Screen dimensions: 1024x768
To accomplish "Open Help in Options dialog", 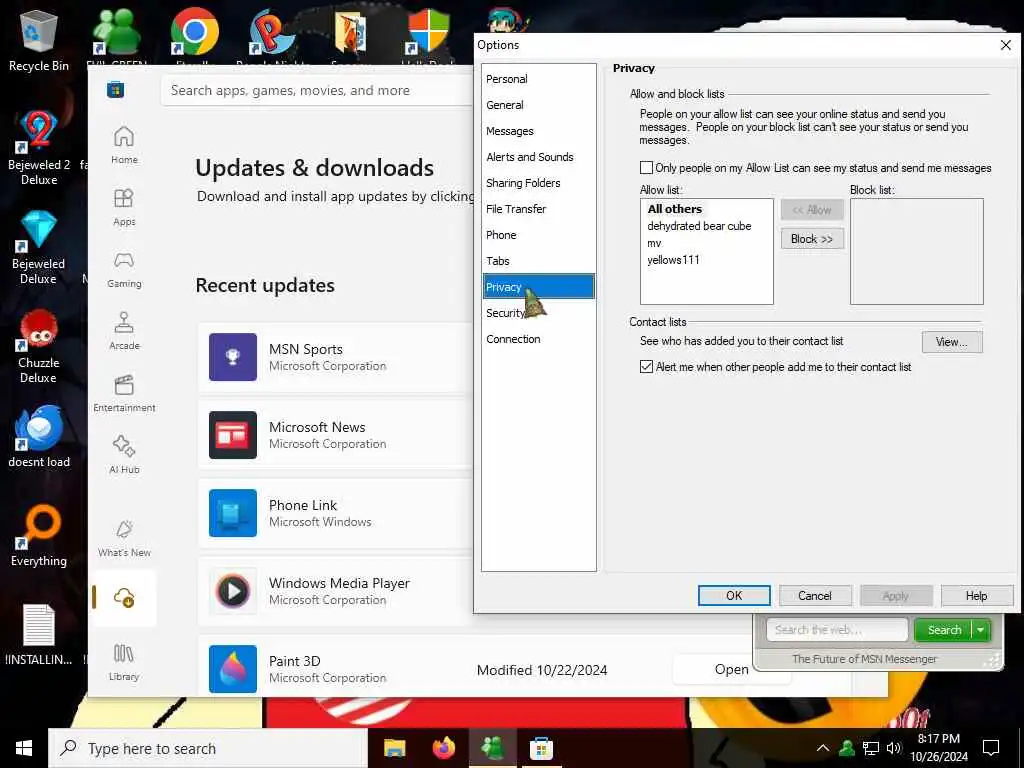I will click(x=976, y=596).
